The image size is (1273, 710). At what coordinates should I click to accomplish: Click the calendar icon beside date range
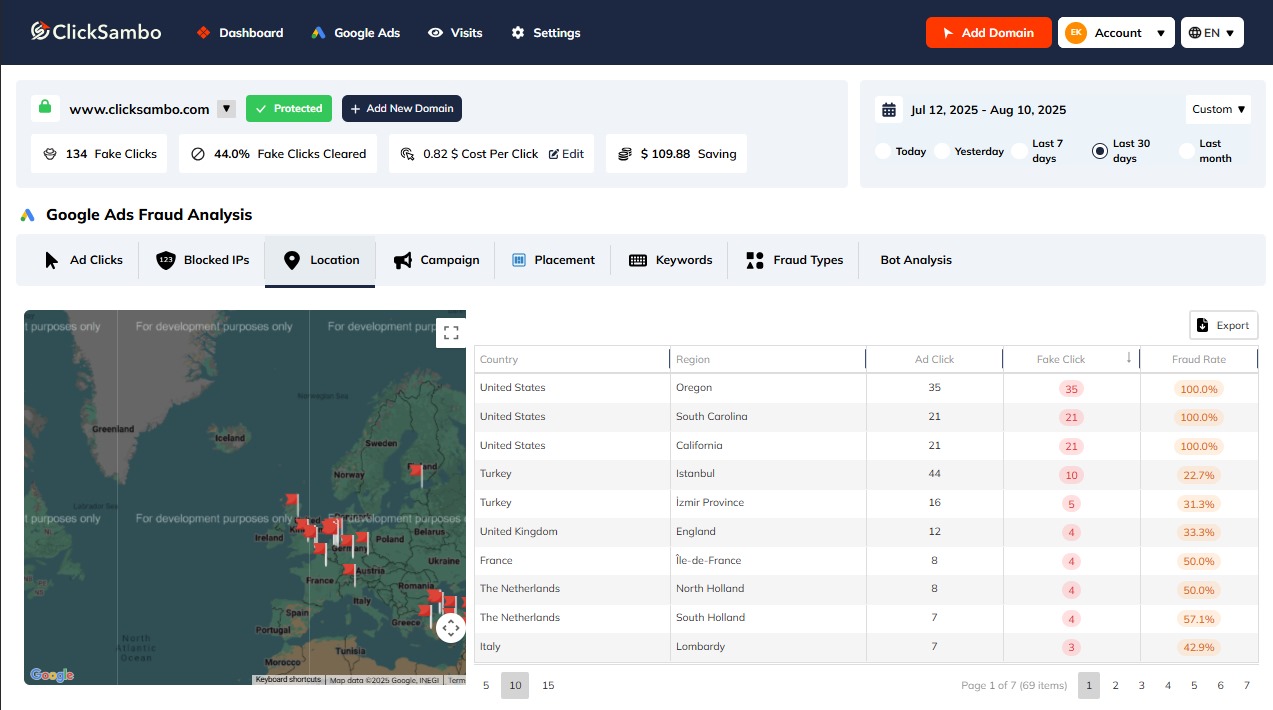coord(888,110)
